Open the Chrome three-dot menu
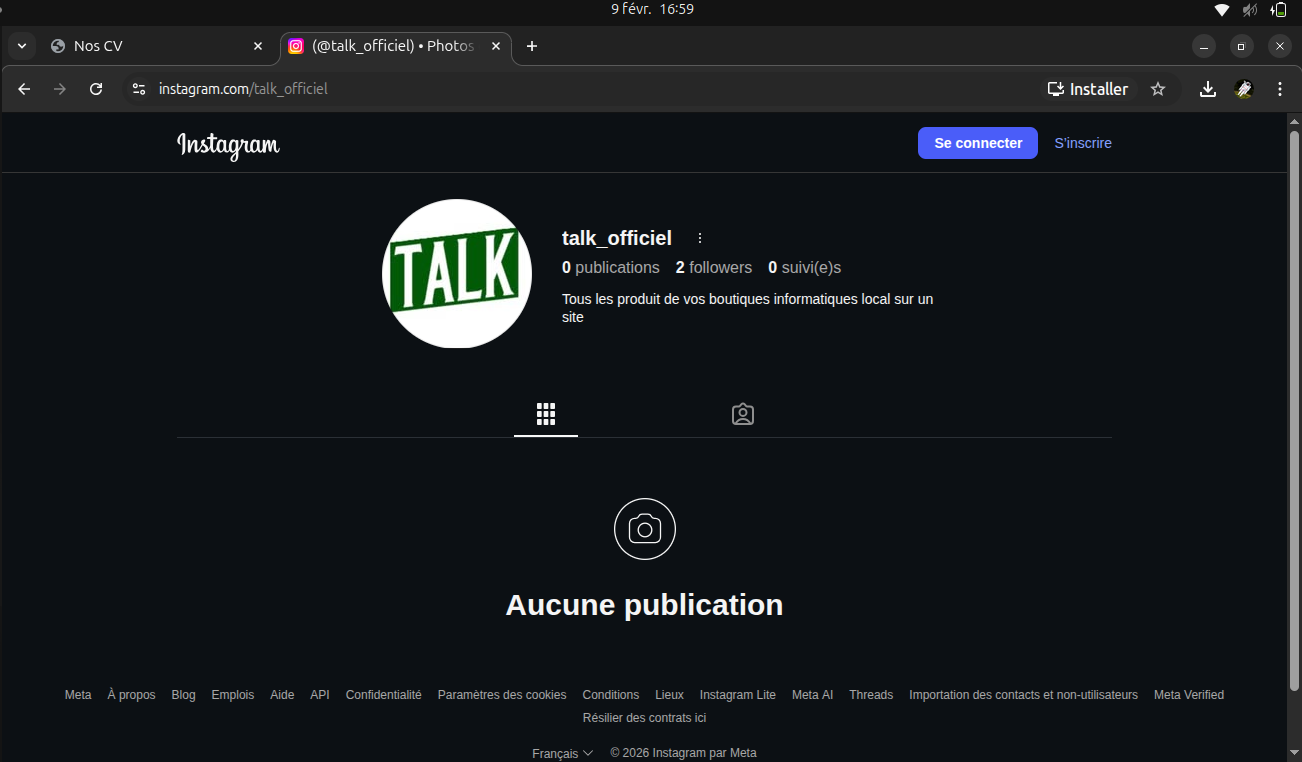 [x=1280, y=88]
